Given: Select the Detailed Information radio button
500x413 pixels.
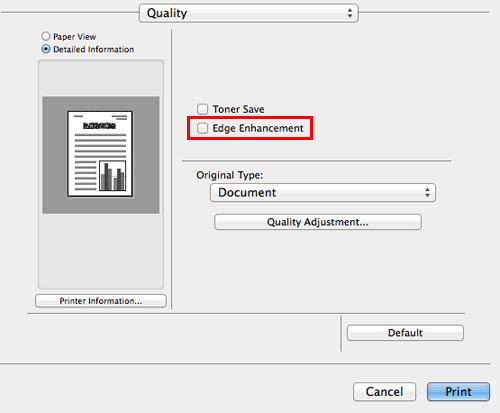Looking at the screenshot, I should coord(46,49).
